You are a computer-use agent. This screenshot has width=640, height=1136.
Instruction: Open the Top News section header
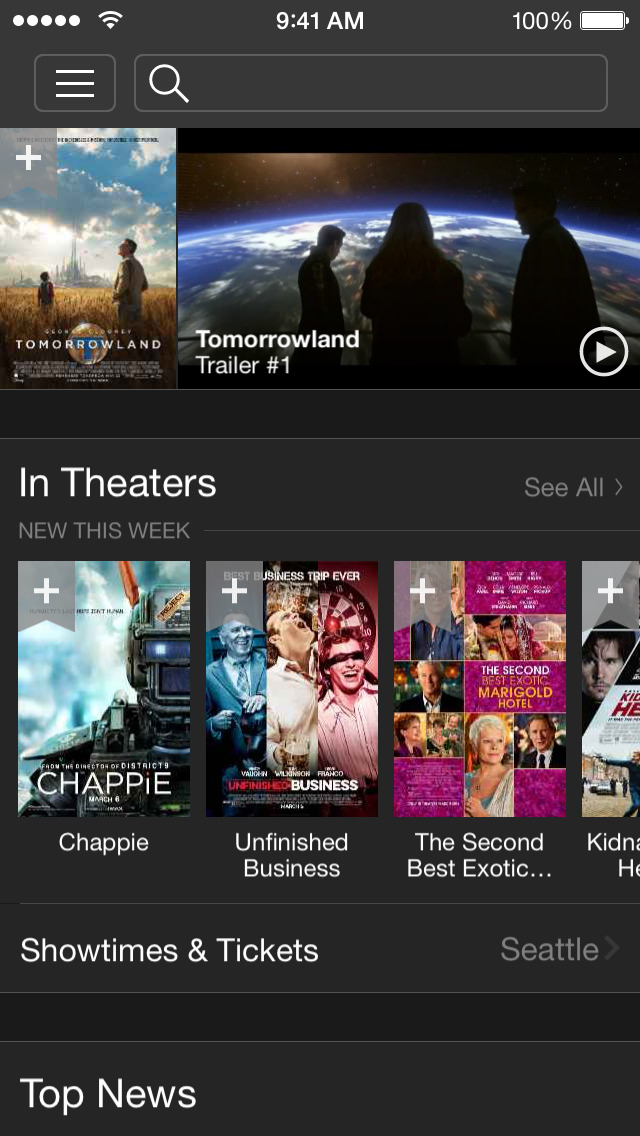pyautogui.click(x=108, y=1093)
